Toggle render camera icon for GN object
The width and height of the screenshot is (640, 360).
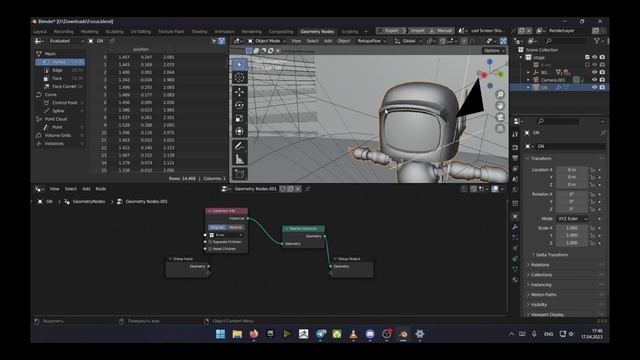[602, 87]
